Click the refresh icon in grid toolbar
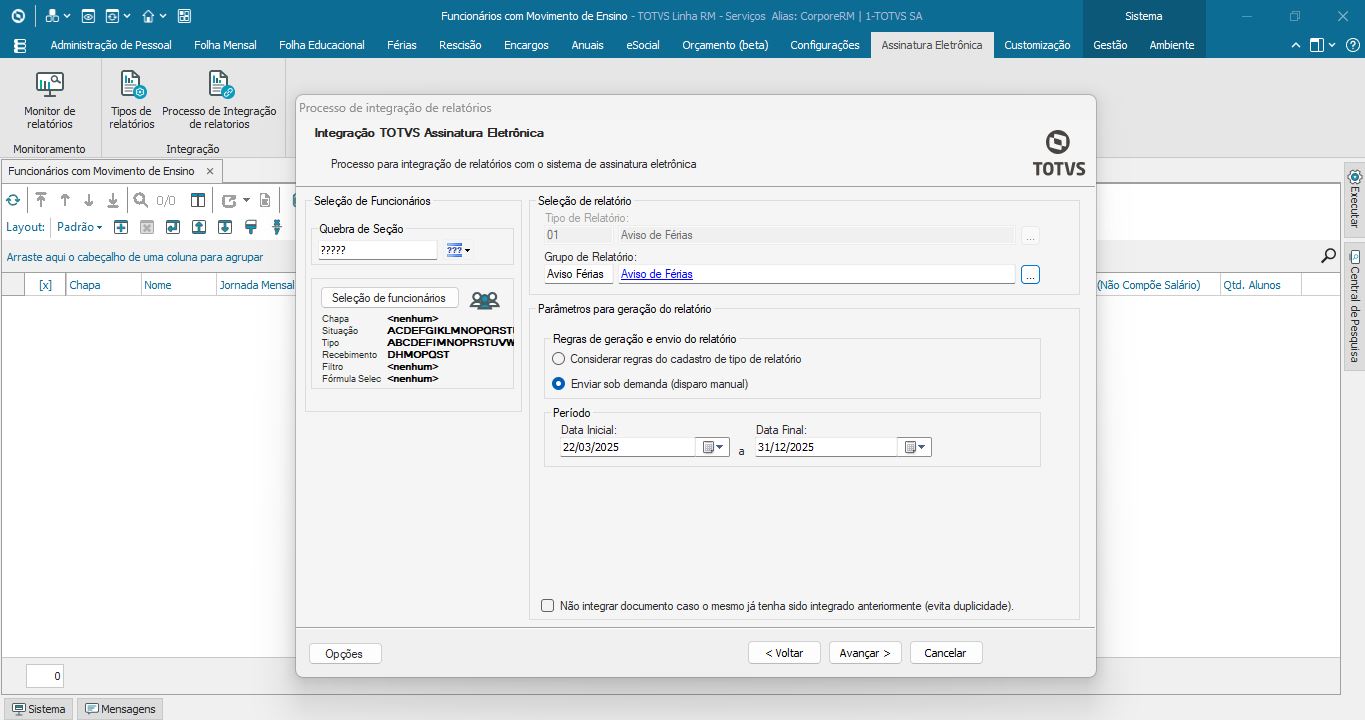Viewport: 1365px width, 720px height. (13, 200)
